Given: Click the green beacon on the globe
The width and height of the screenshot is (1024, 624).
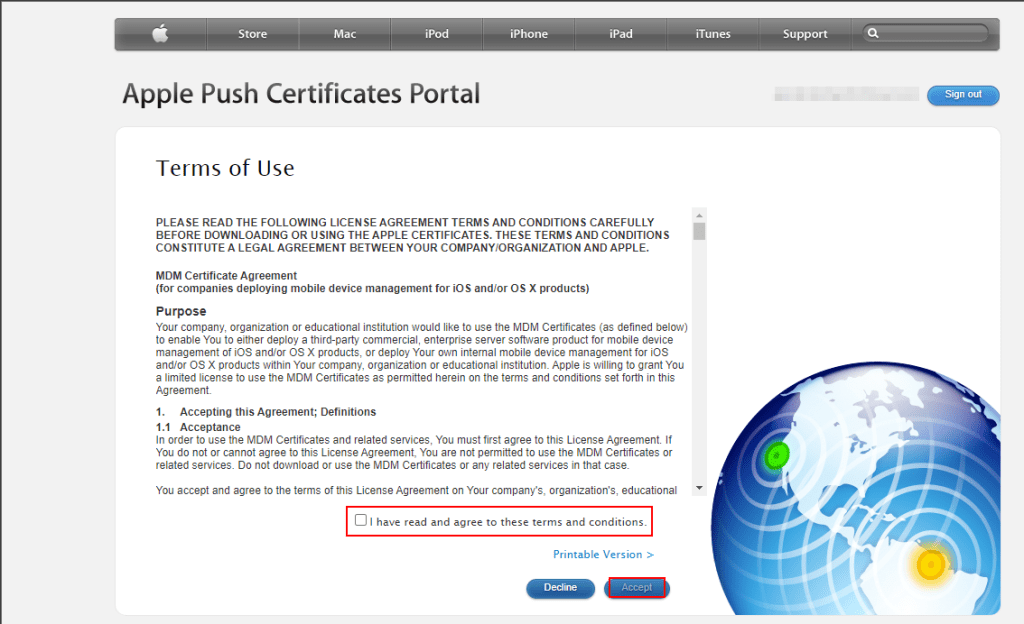Looking at the screenshot, I should 776,457.
